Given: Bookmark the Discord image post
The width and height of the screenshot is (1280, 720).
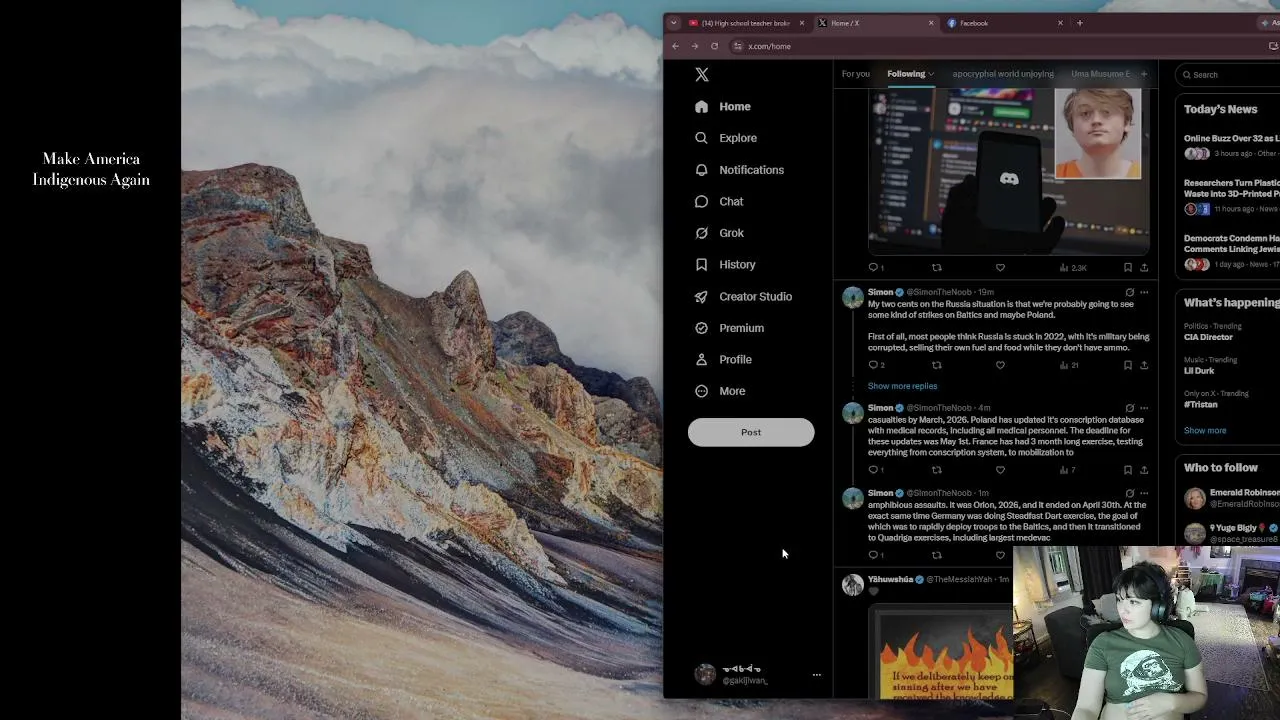Looking at the screenshot, I should (1128, 268).
